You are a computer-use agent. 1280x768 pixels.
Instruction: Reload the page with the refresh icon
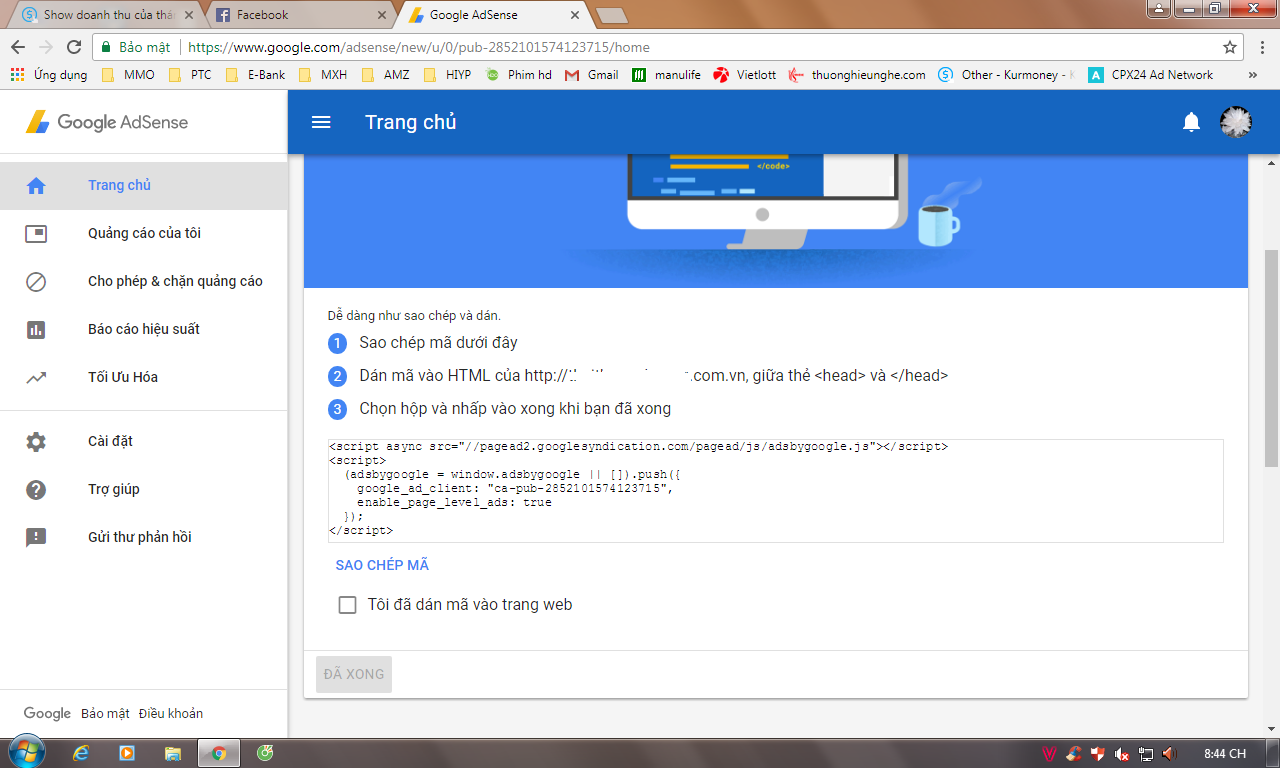[73, 47]
